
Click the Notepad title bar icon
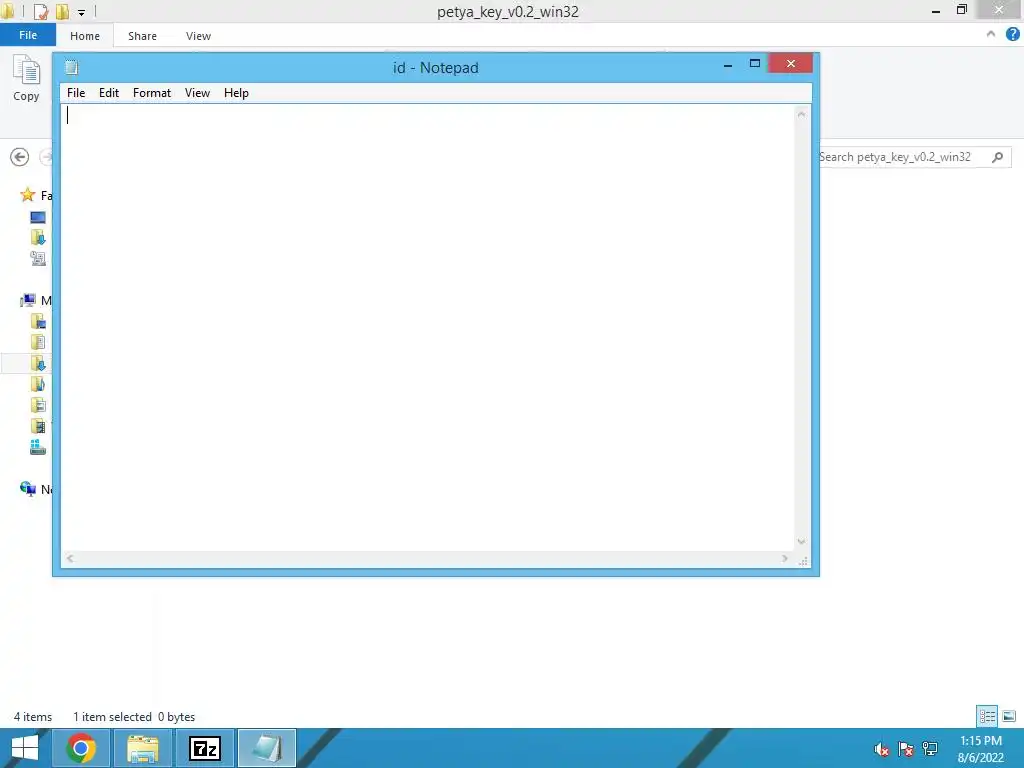72,67
